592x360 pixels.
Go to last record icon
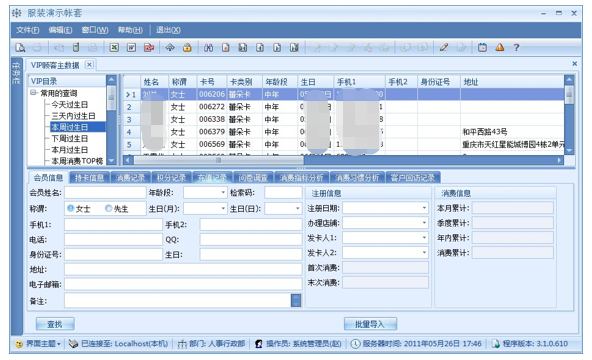tap(294, 48)
